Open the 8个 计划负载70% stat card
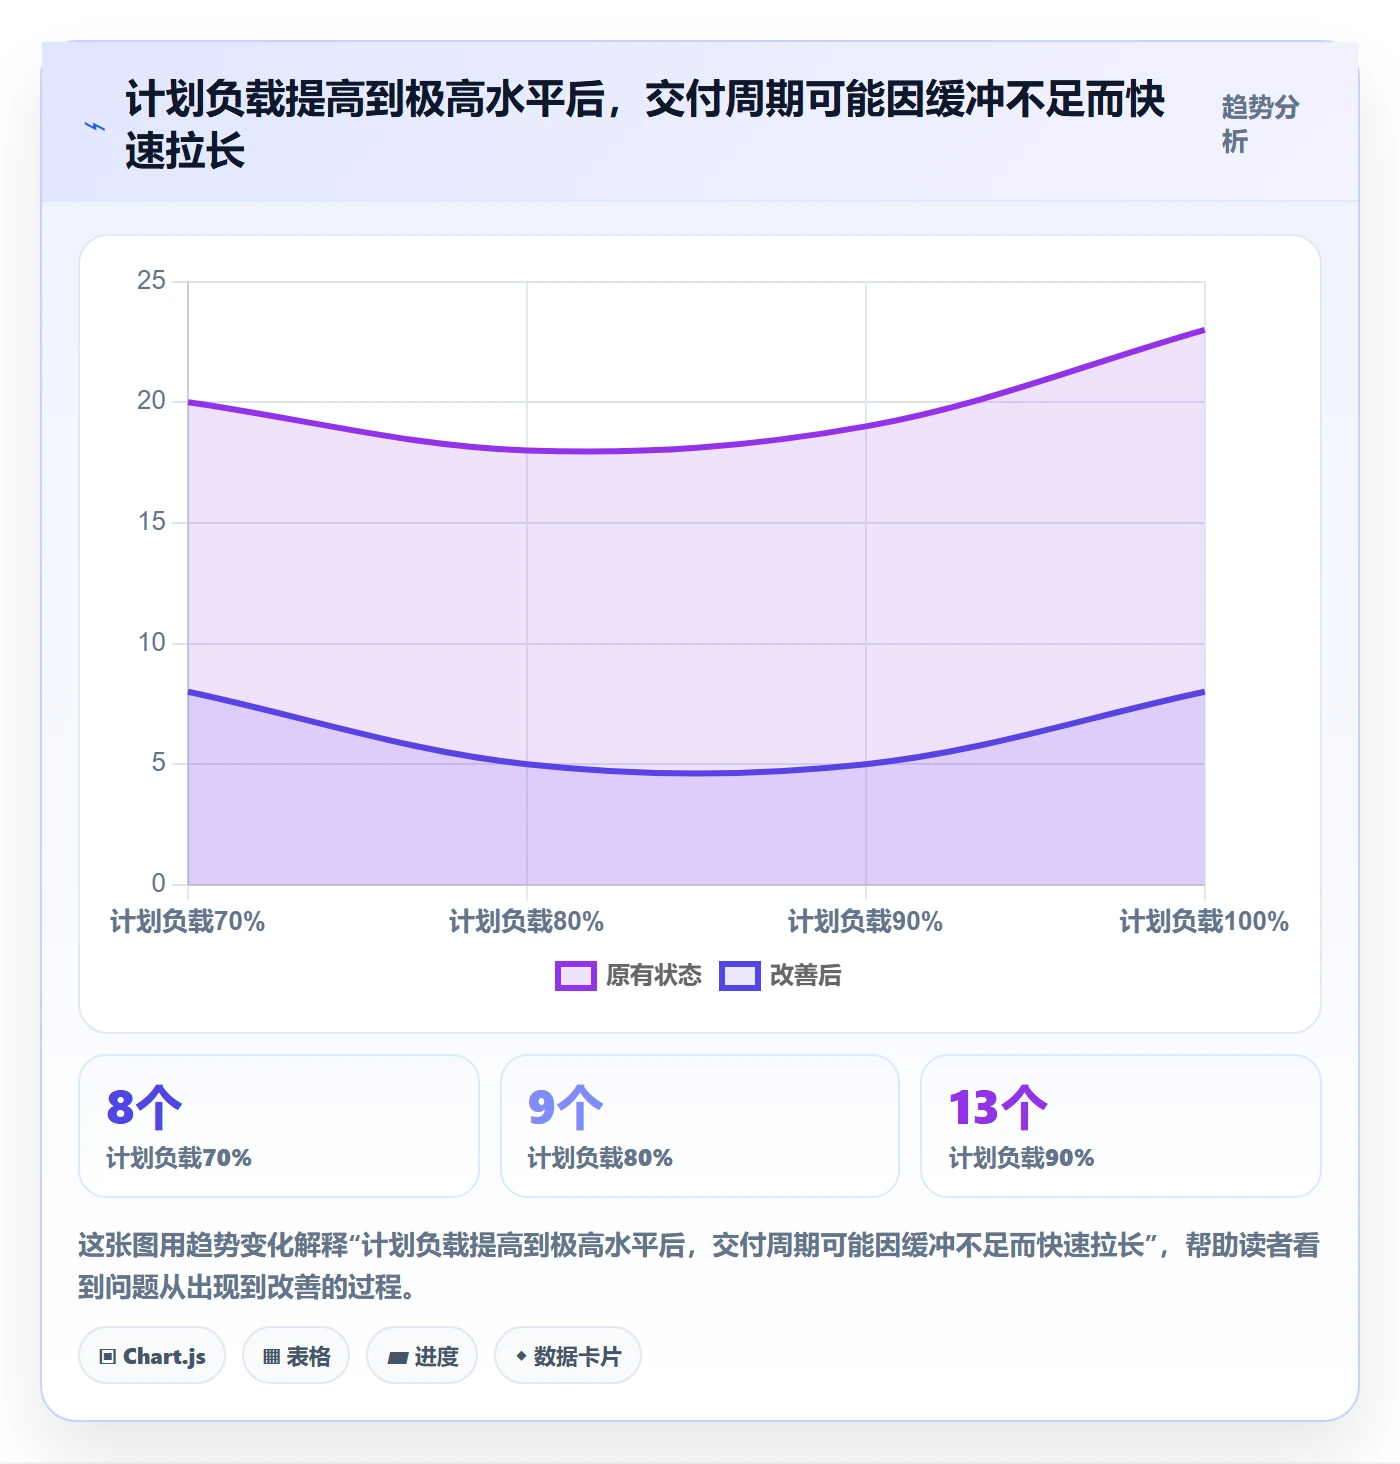This screenshot has height=1464, width=1400. click(279, 1126)
